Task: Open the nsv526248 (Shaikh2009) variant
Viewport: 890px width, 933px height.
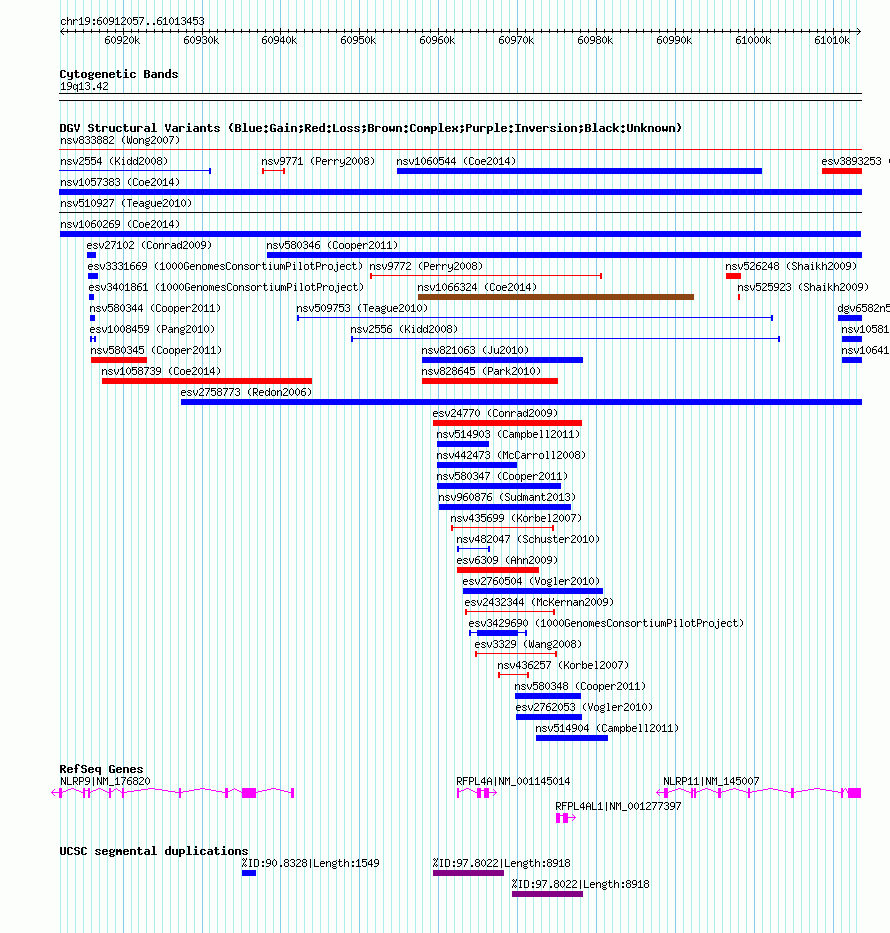Action: pyautogui.click(x=791, y=267)
